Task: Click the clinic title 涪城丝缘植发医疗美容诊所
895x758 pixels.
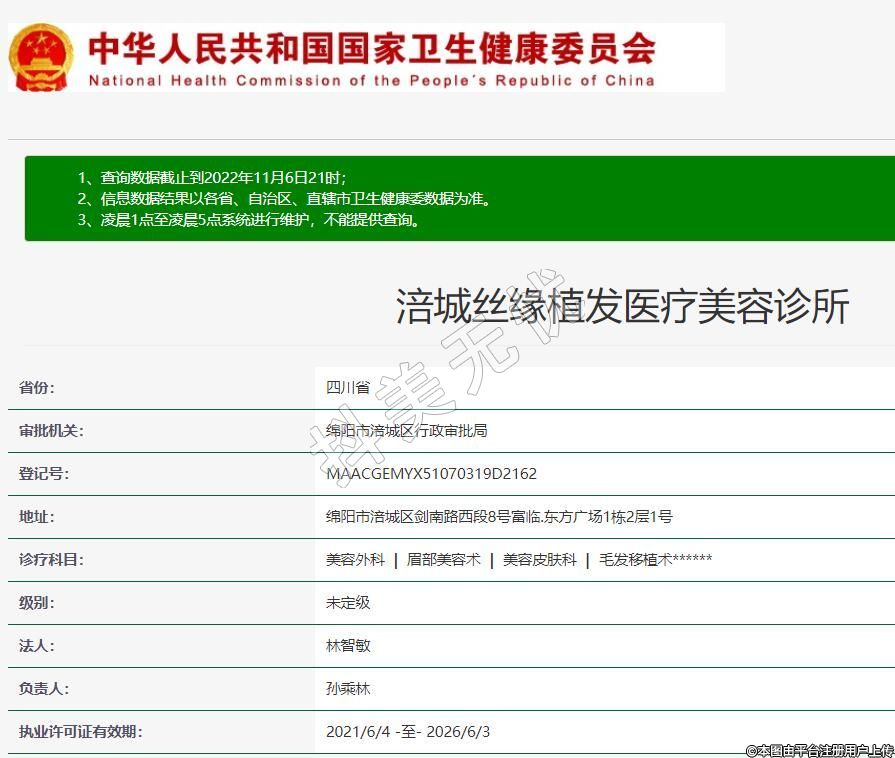Action: click(x=622, y=307)
